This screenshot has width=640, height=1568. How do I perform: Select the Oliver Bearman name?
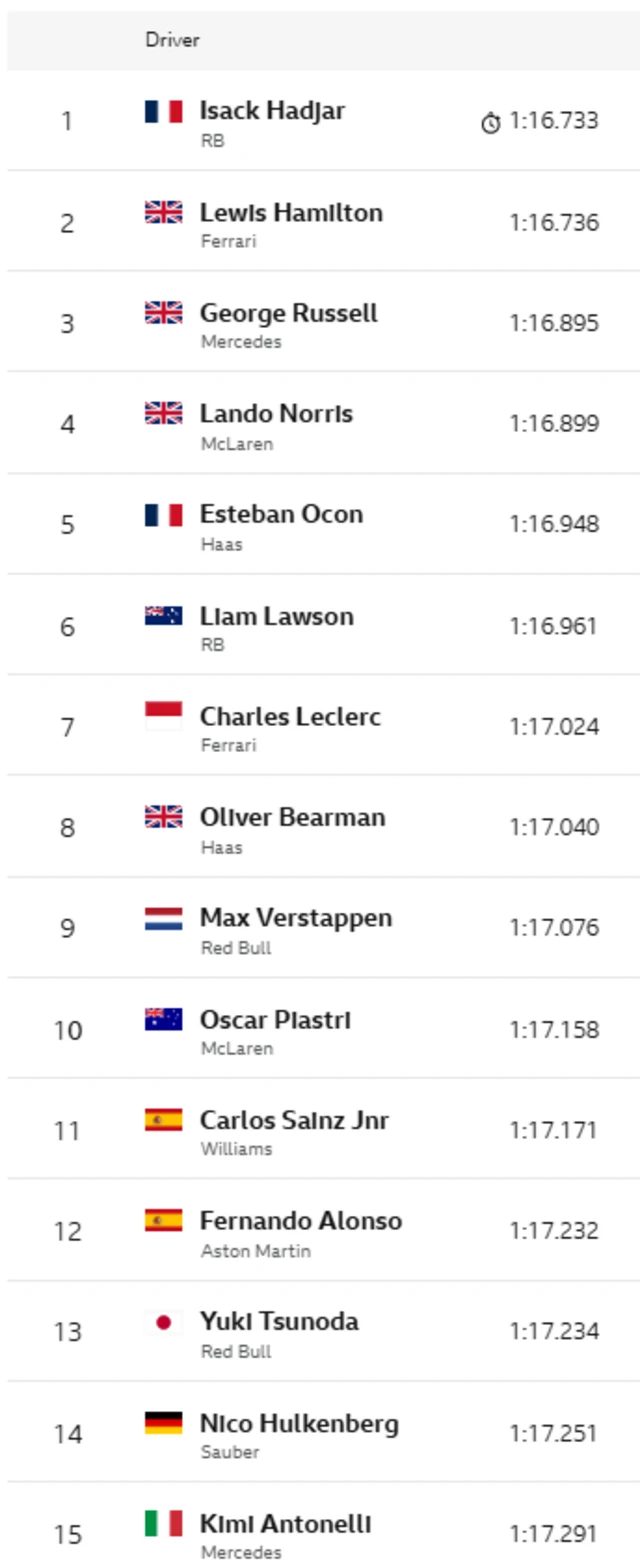292,817
